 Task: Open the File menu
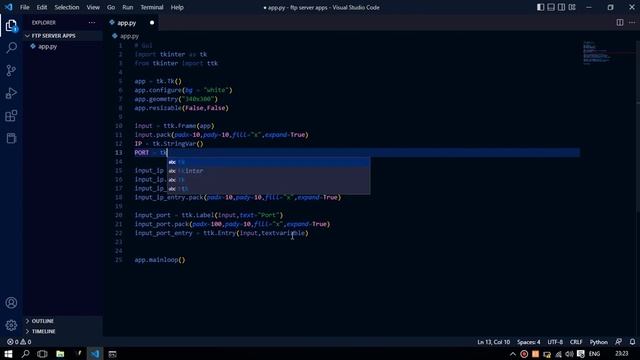click(24, 7)
